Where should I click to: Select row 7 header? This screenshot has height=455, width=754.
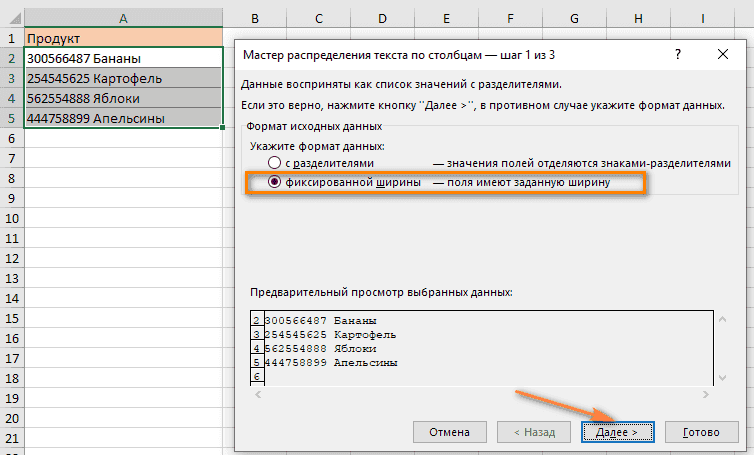click(x=11, y=158)
